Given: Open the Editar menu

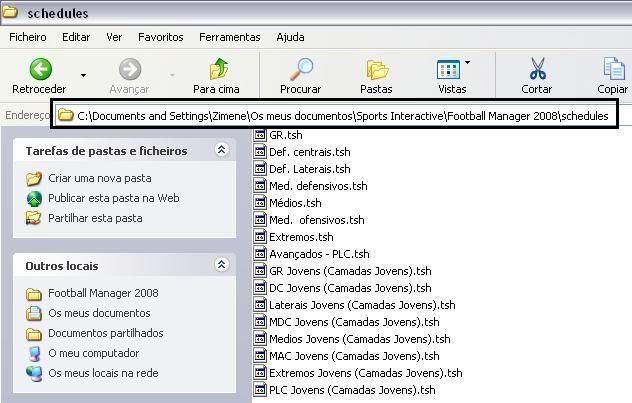Looking at the screenshot, I should [x=76, y=37].
